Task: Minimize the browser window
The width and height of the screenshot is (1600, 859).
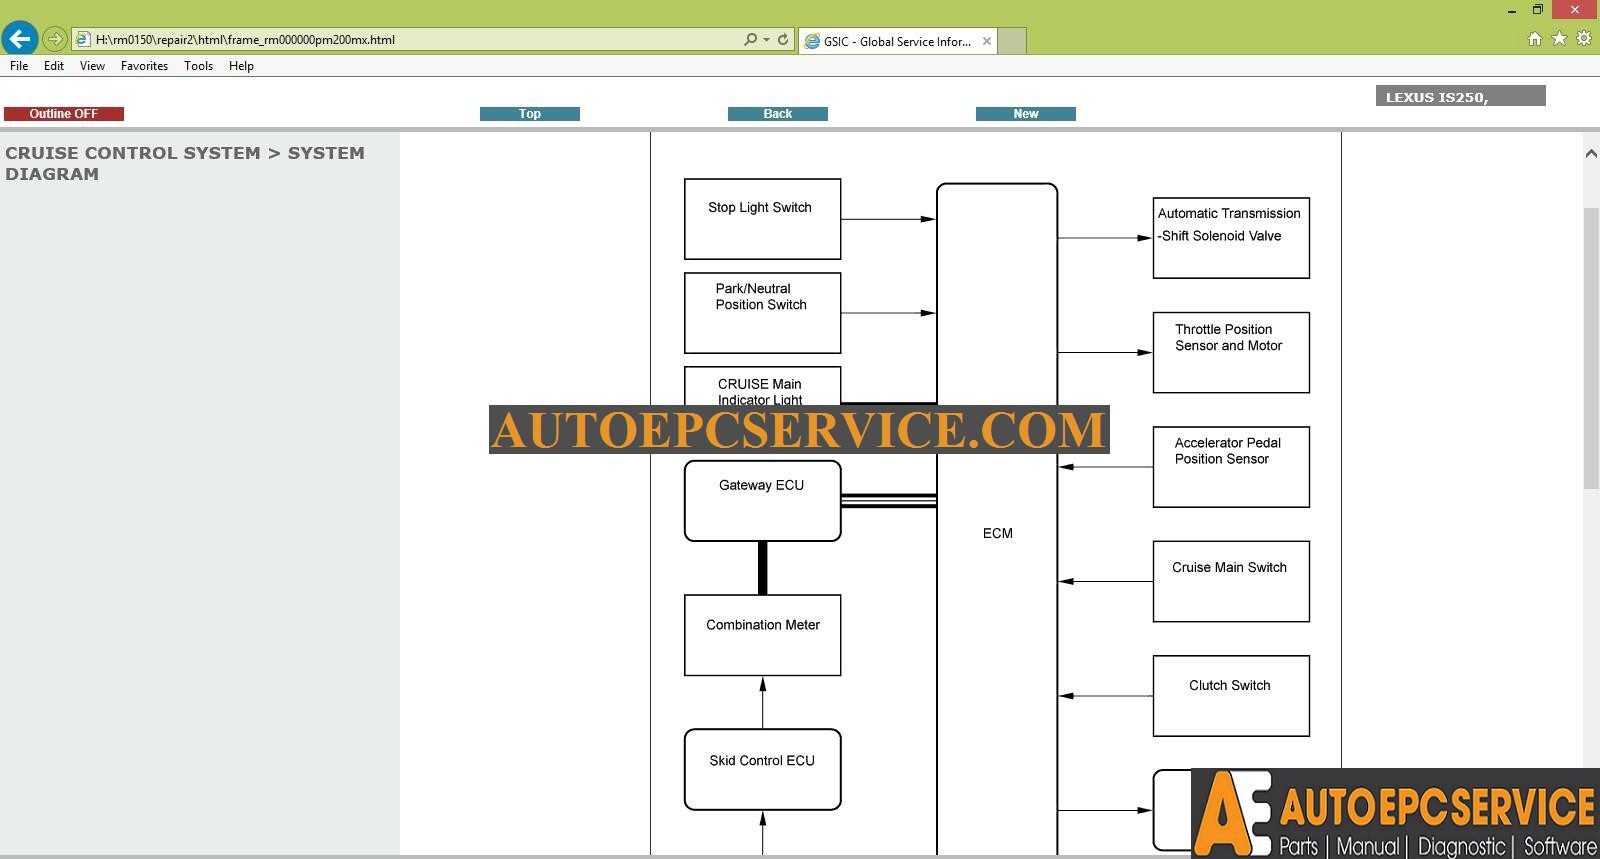Action: tap(1512, 10)
